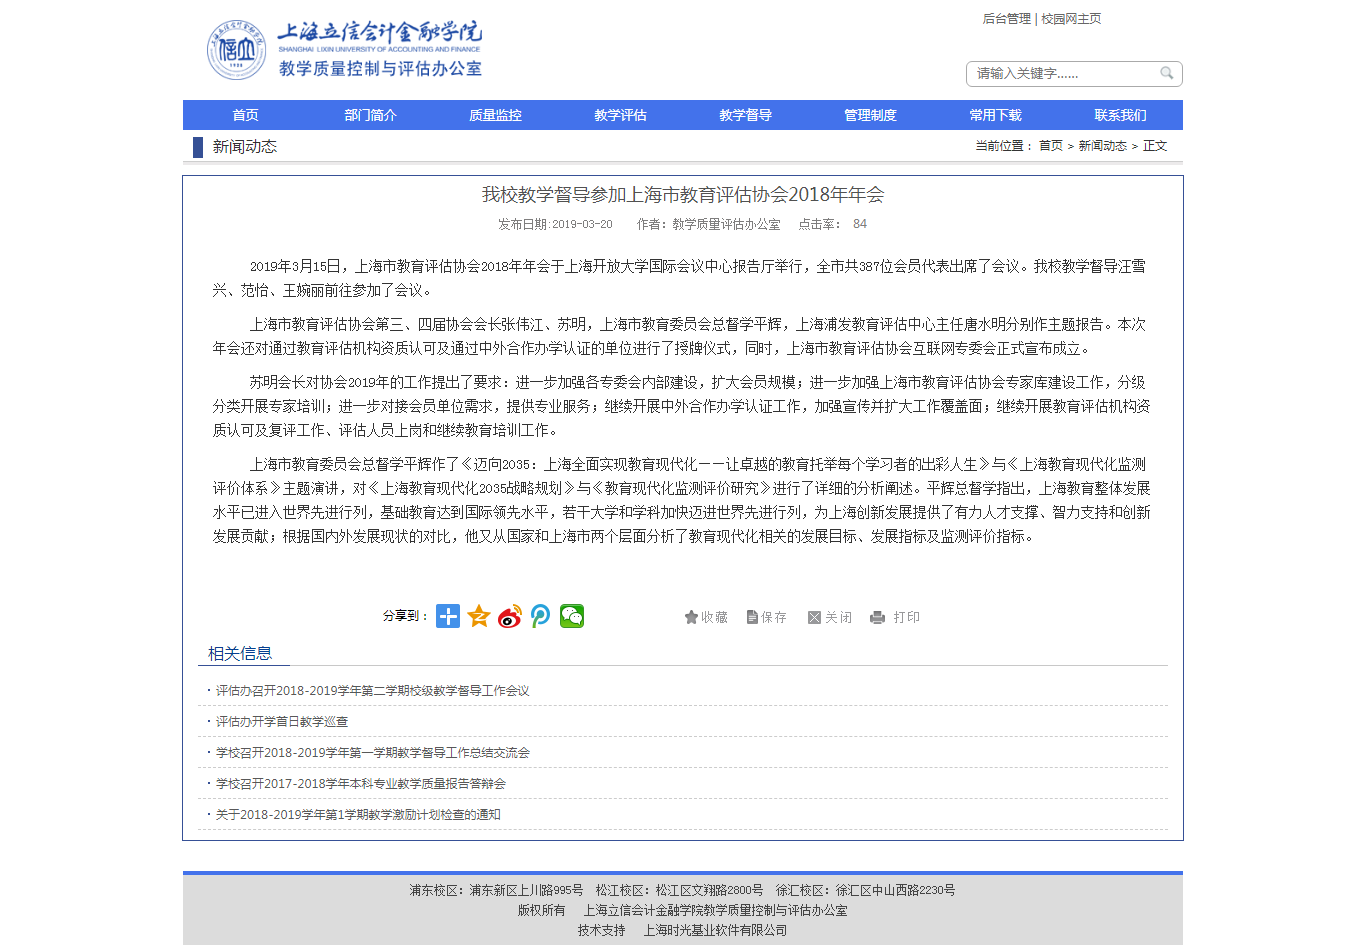The width and height of the screenshot is (1366, 945).
Task: Open 学校召开2018-2019学年第一学期教学督导工作总结交流会
Action: coord(373,753)
